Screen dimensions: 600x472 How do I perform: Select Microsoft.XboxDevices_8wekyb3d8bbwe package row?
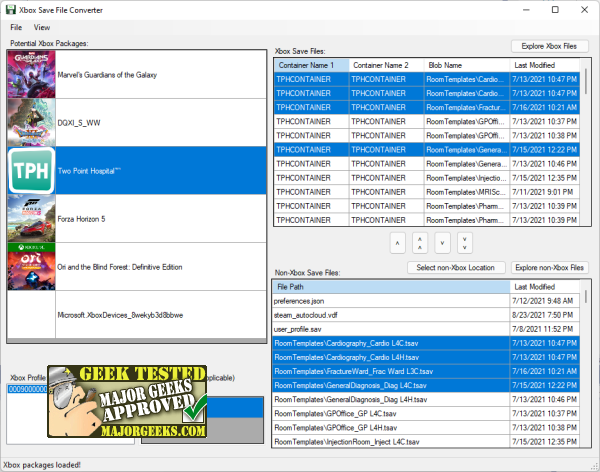pos(137,315)
